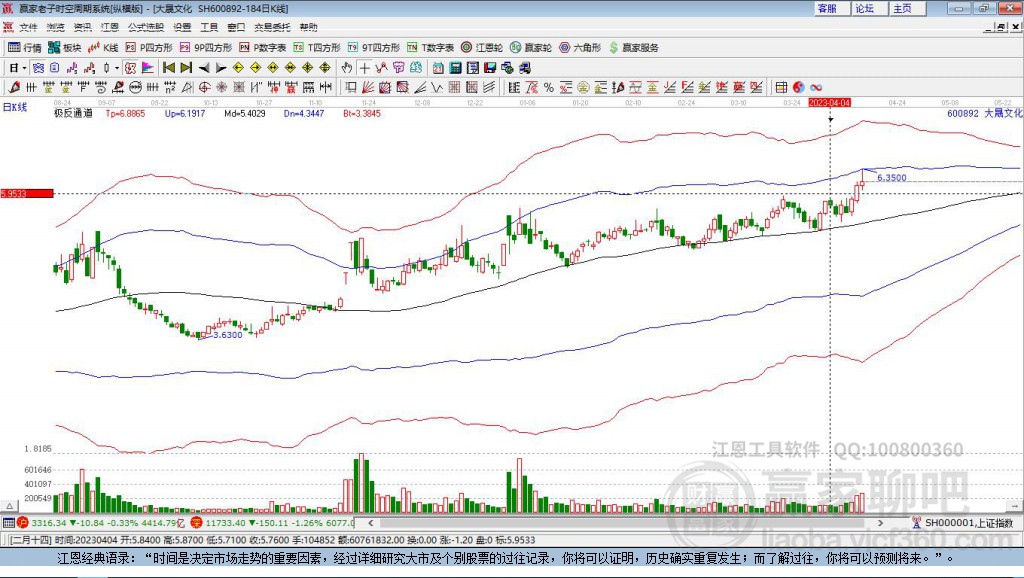The width and height of the screenshot is (1024, 578).
Task: Open the 交易委托 menu
Action: pos(272,27)
